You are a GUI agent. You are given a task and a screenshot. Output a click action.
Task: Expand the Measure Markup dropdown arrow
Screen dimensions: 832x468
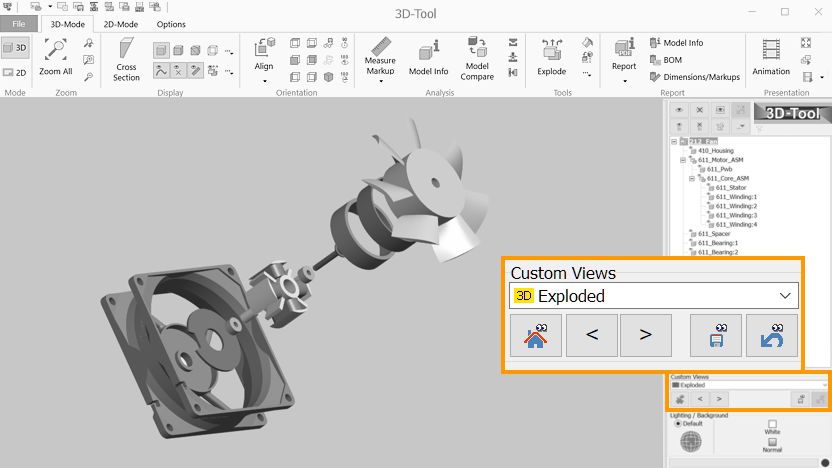point(380,82)
